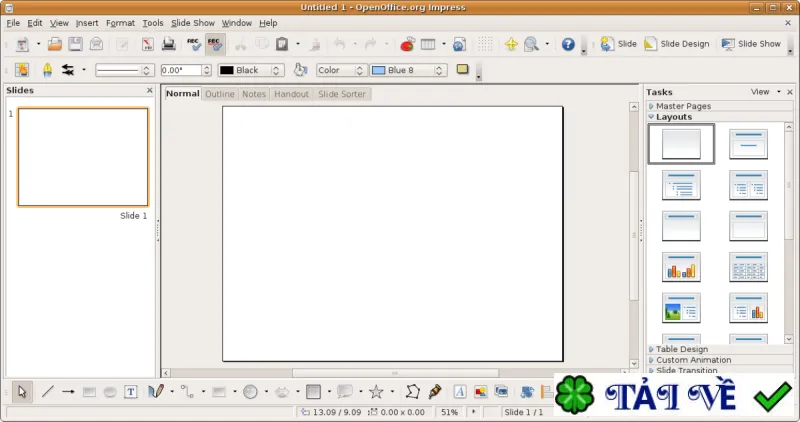This screenshot has width=800, height=422.
Task: Expand the Custom Animation panel
Action: pos(693,360)
